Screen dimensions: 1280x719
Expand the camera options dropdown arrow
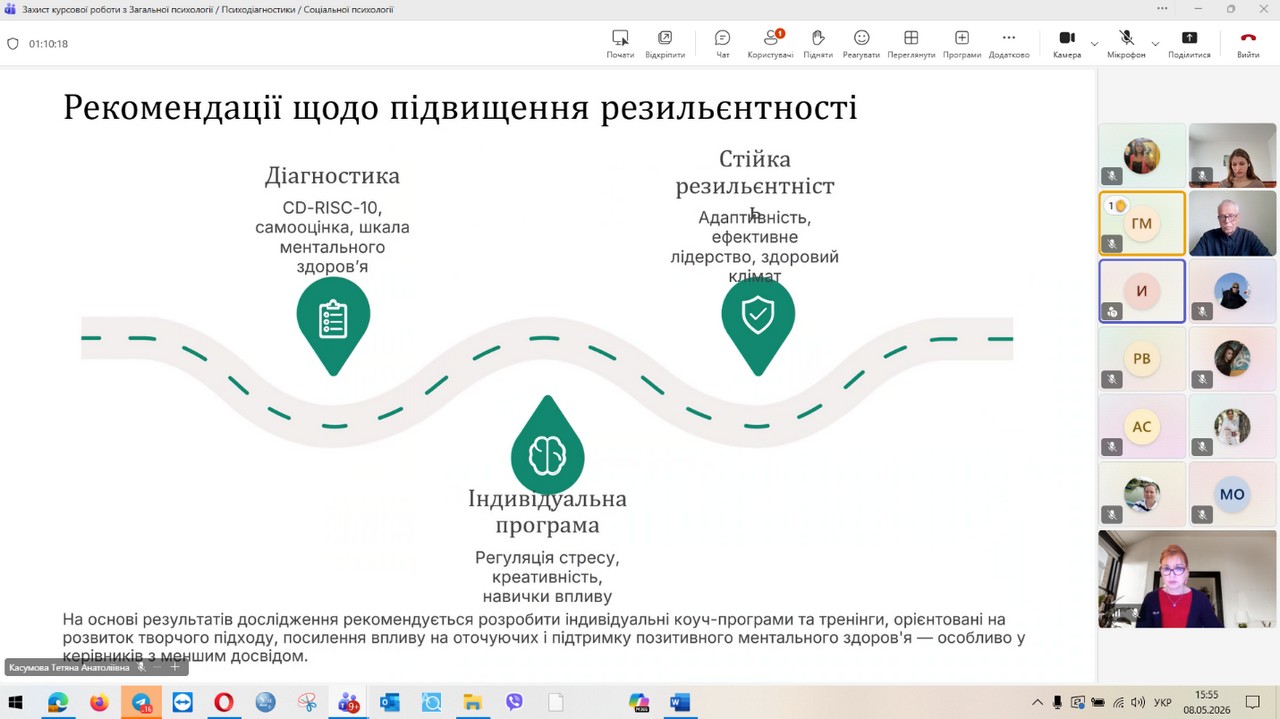(1094, 44)
